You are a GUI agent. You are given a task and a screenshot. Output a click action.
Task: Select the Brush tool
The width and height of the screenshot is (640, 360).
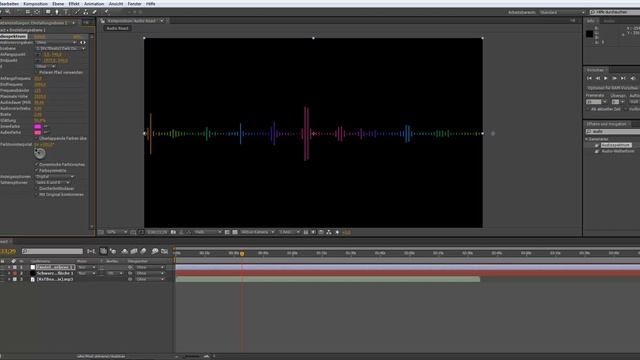tap(76, 12)
